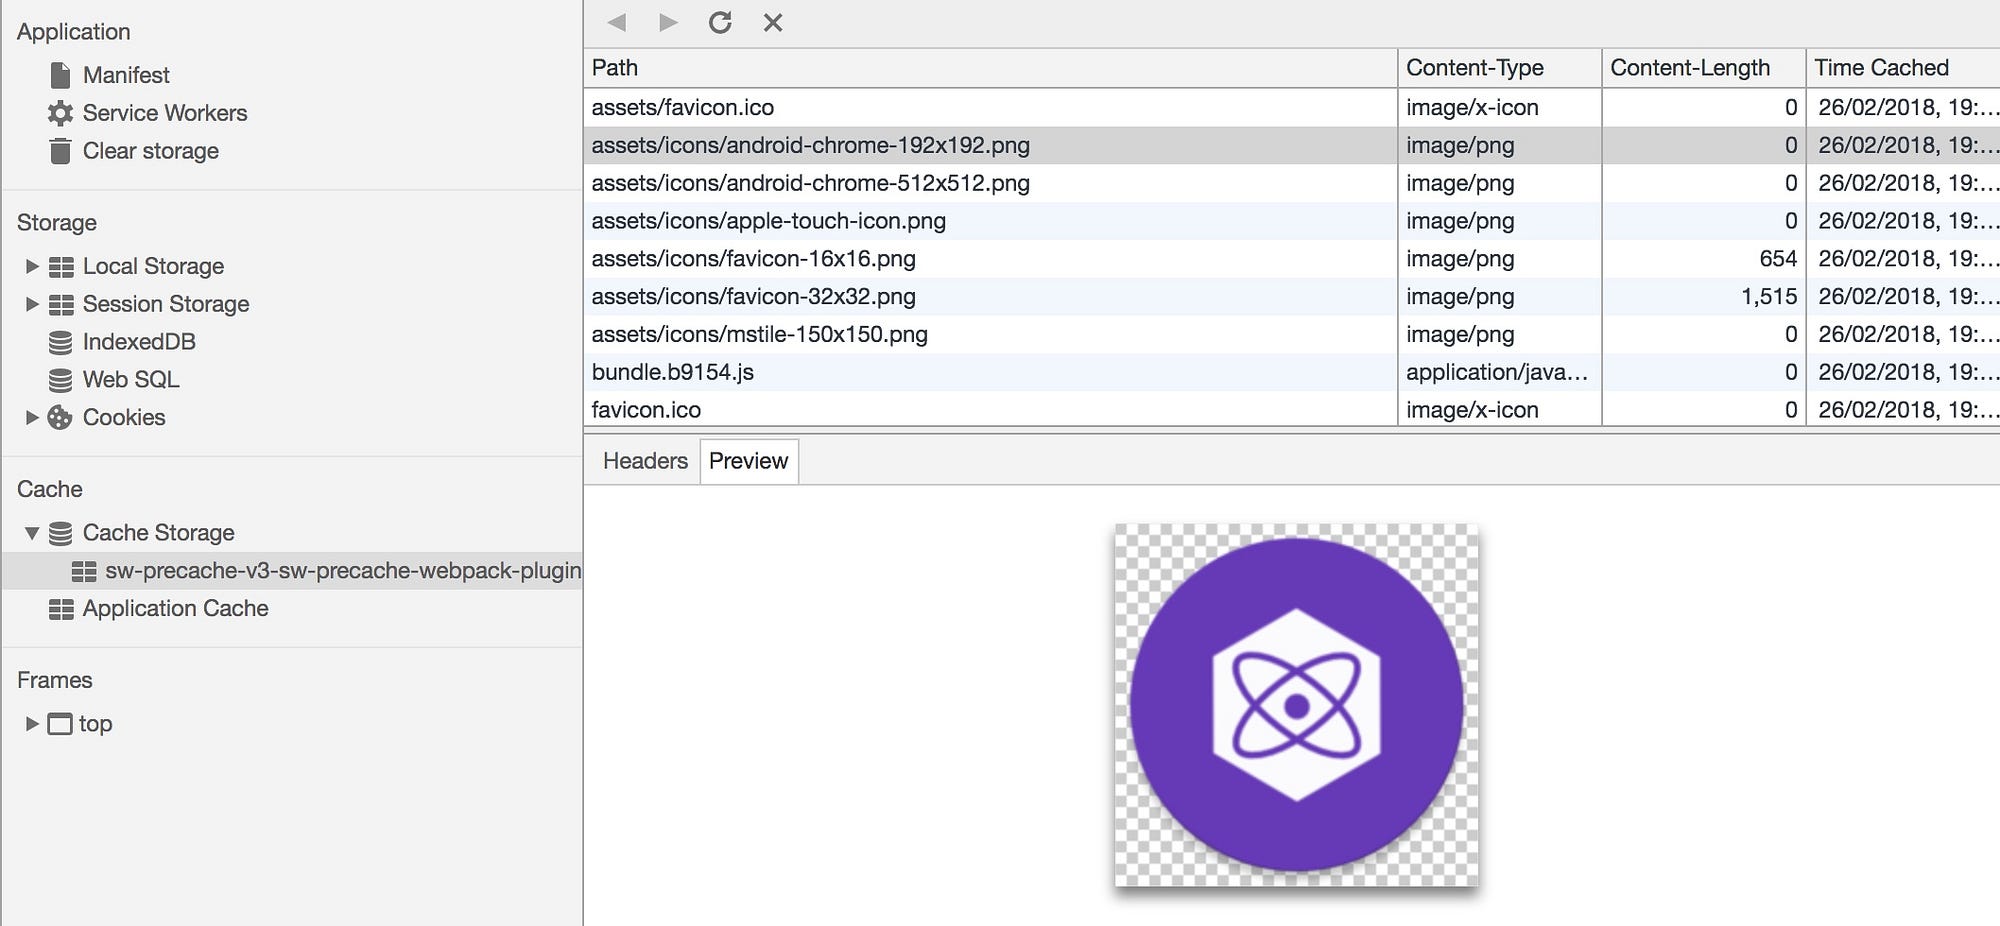This screenshot has height=926, width=2000.
Task: Select Application Cache item
Action: point(176,609)
